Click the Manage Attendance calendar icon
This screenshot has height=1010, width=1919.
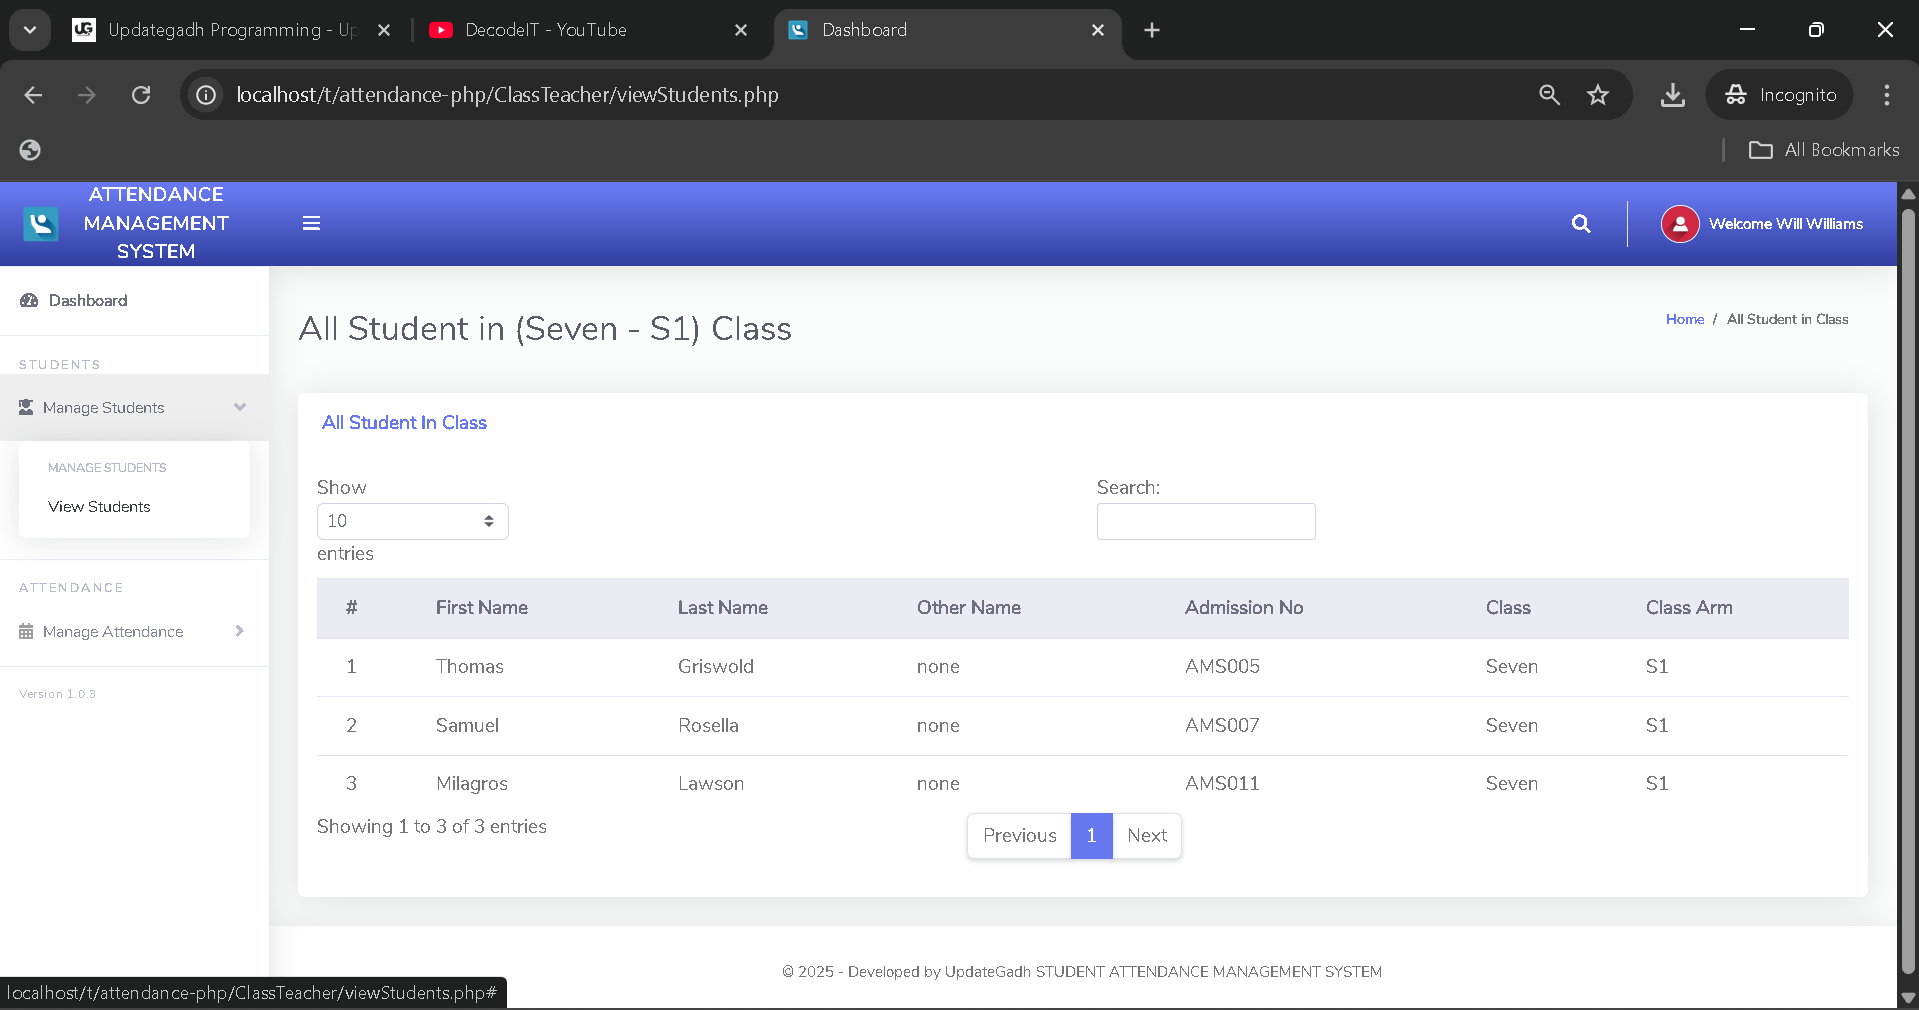point(25,631)
